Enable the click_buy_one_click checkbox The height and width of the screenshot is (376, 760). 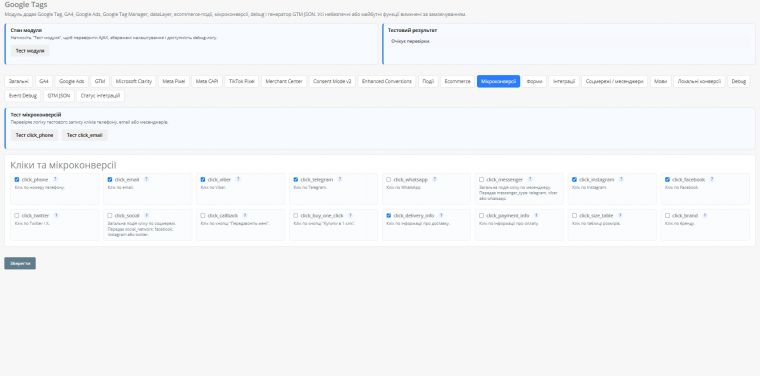[296, 216]
